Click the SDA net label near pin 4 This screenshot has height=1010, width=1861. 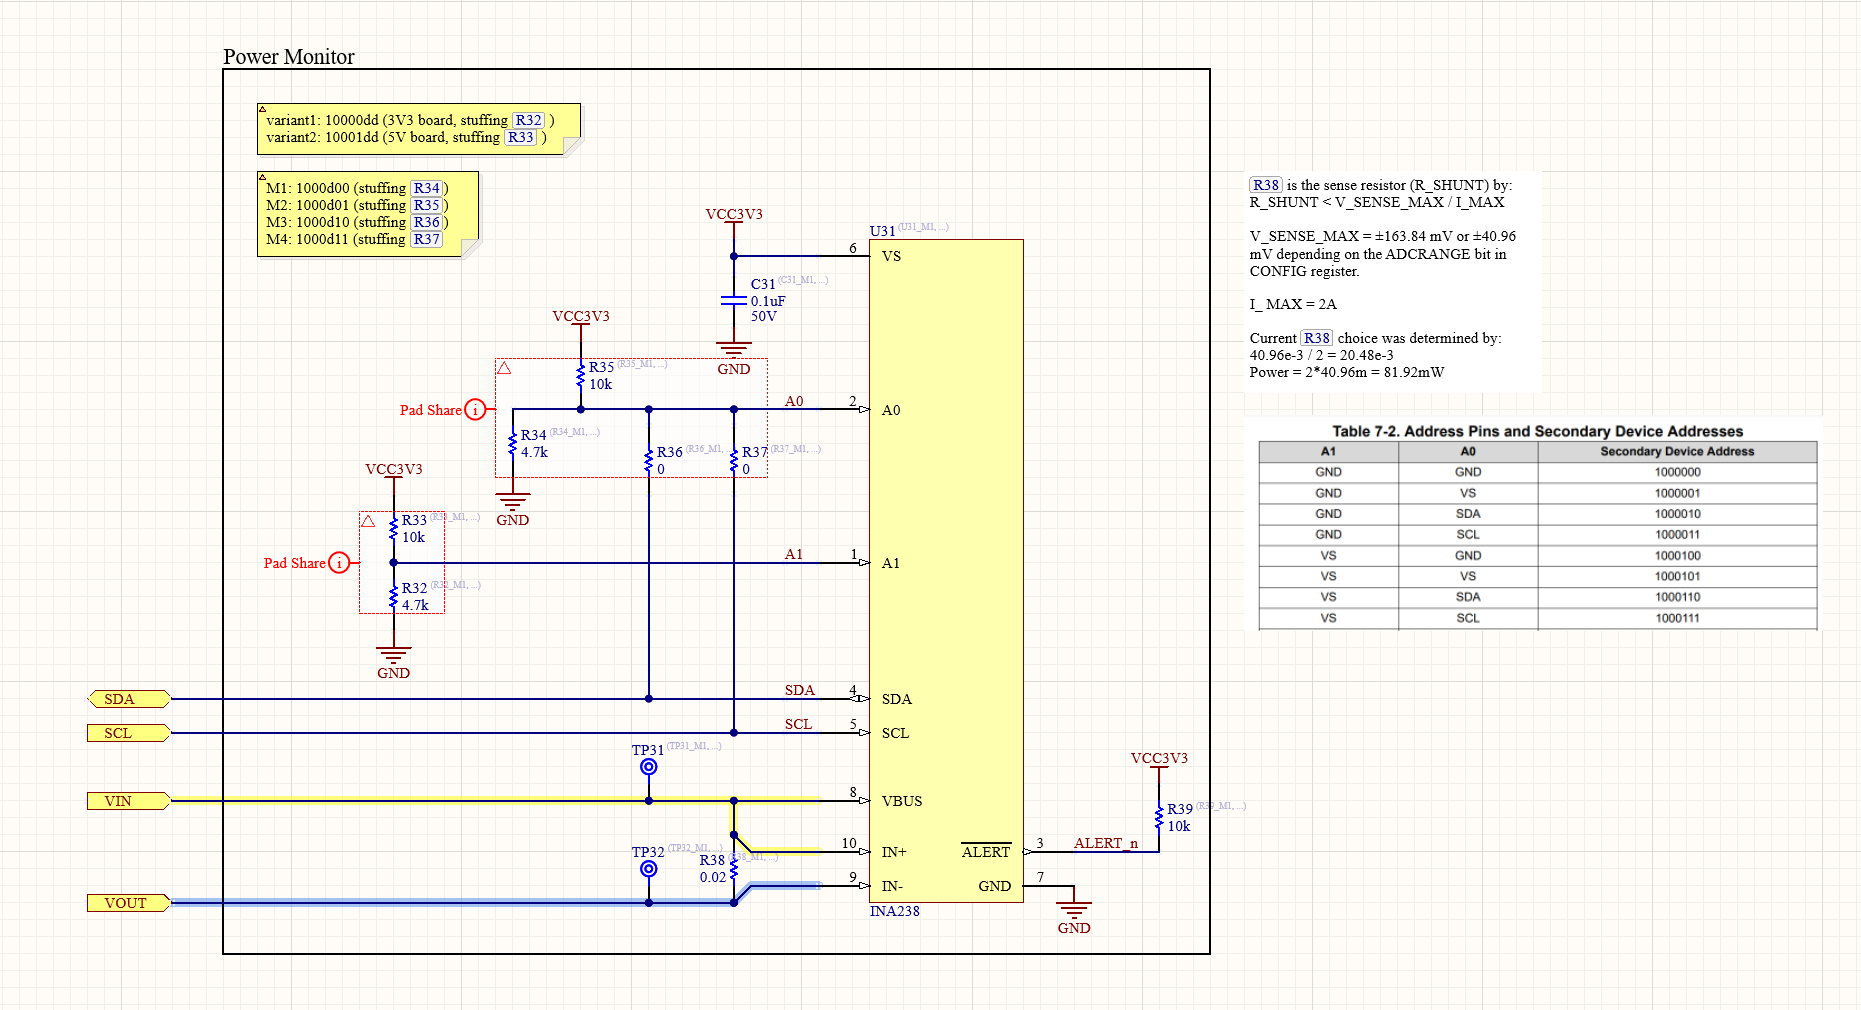click(x=800, y=690)
